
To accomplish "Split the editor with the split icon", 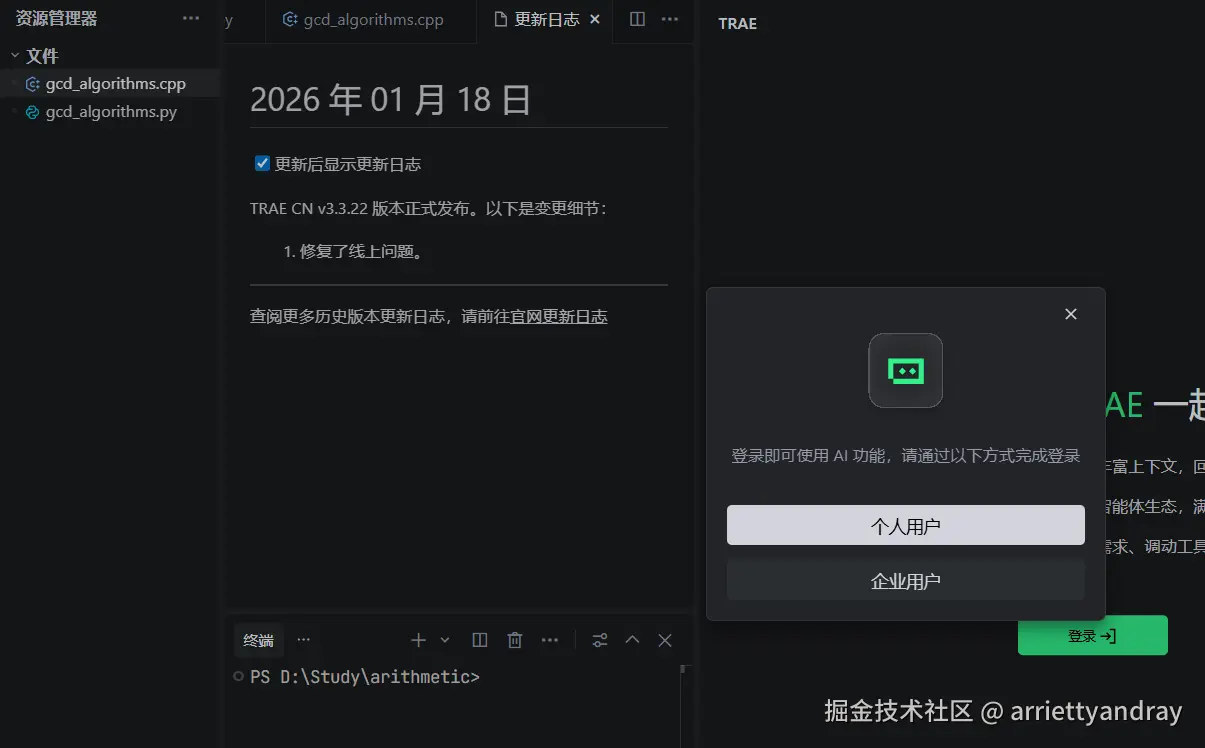I will pos(637,19).
